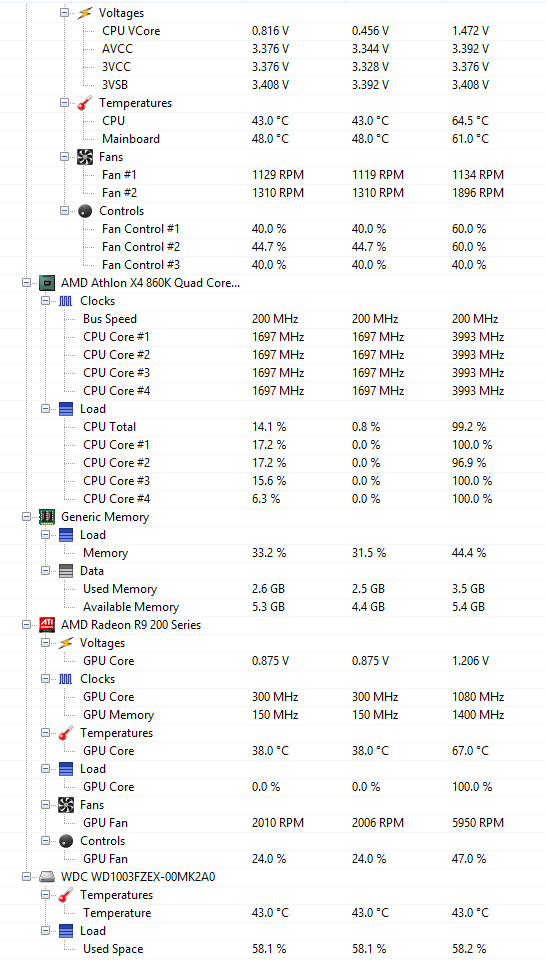Click the GPU Fans fan icon
547x961 pixels.
pyautogui.click(x=66, y=805)
